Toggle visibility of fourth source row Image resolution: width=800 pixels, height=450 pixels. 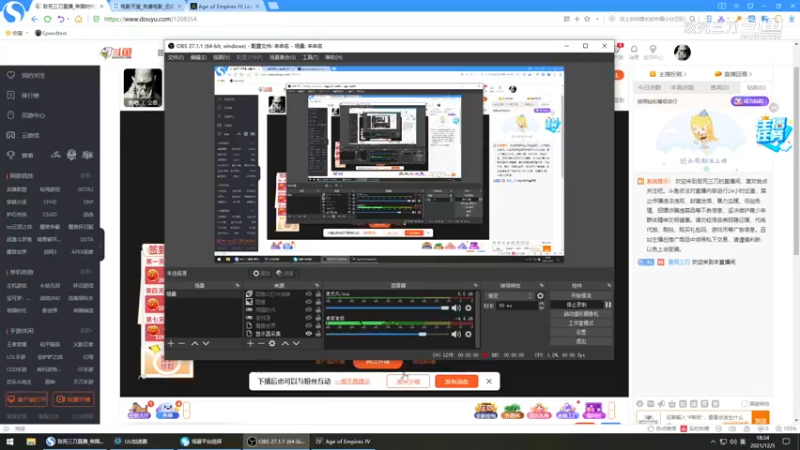[x=309, y=318]
